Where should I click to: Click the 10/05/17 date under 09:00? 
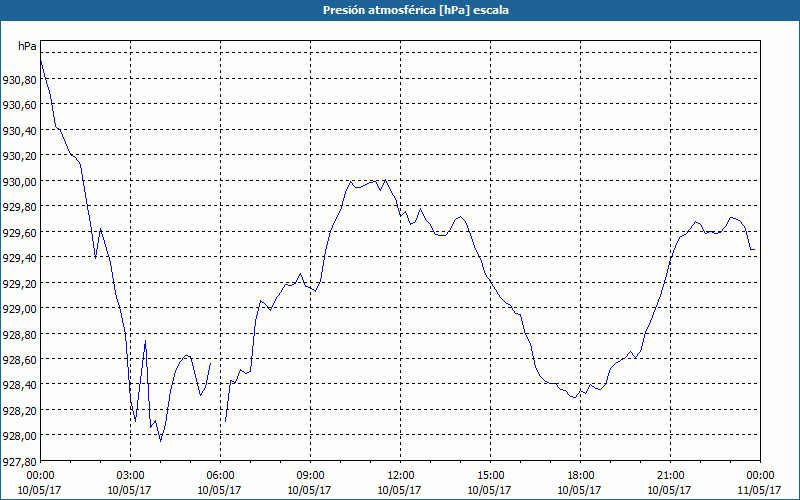pos(310,490)
